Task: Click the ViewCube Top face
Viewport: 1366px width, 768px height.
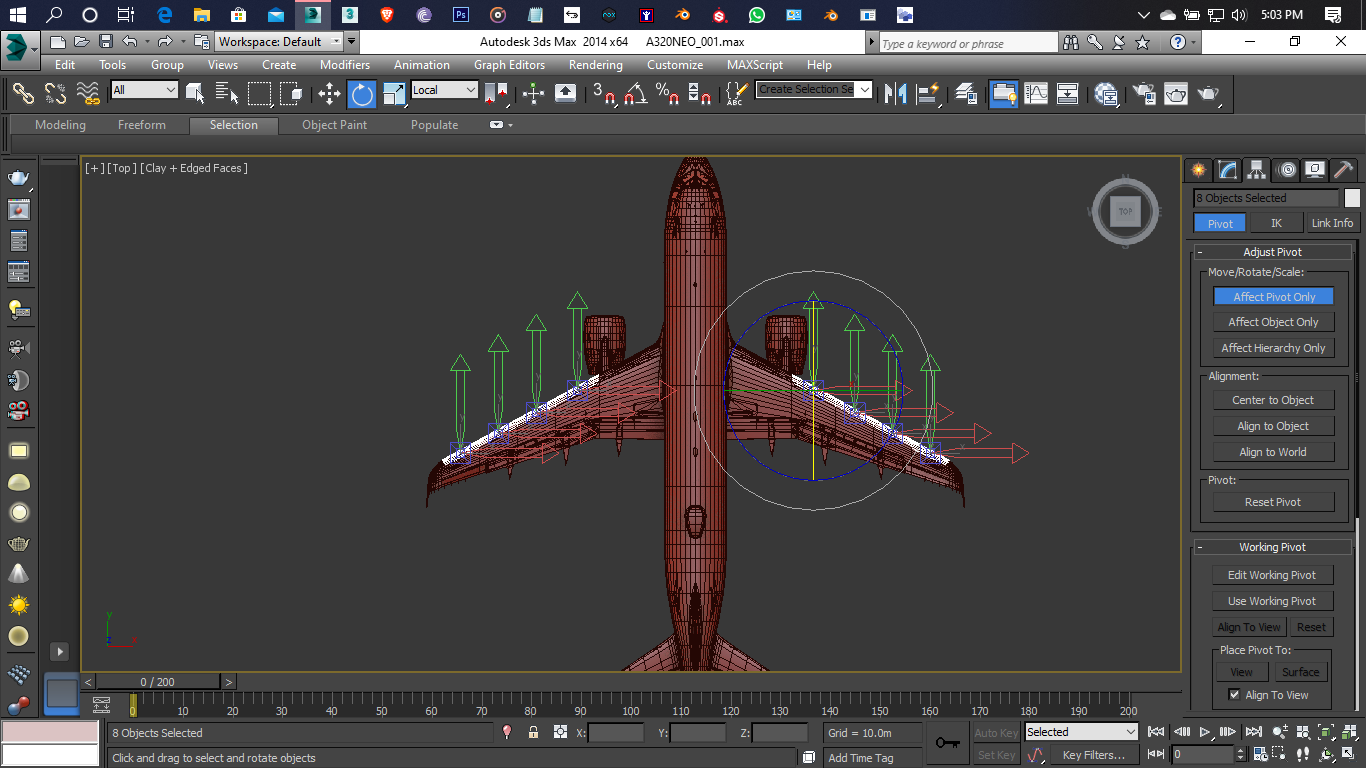Action: pyautogui.click(x=1125, y=211)
